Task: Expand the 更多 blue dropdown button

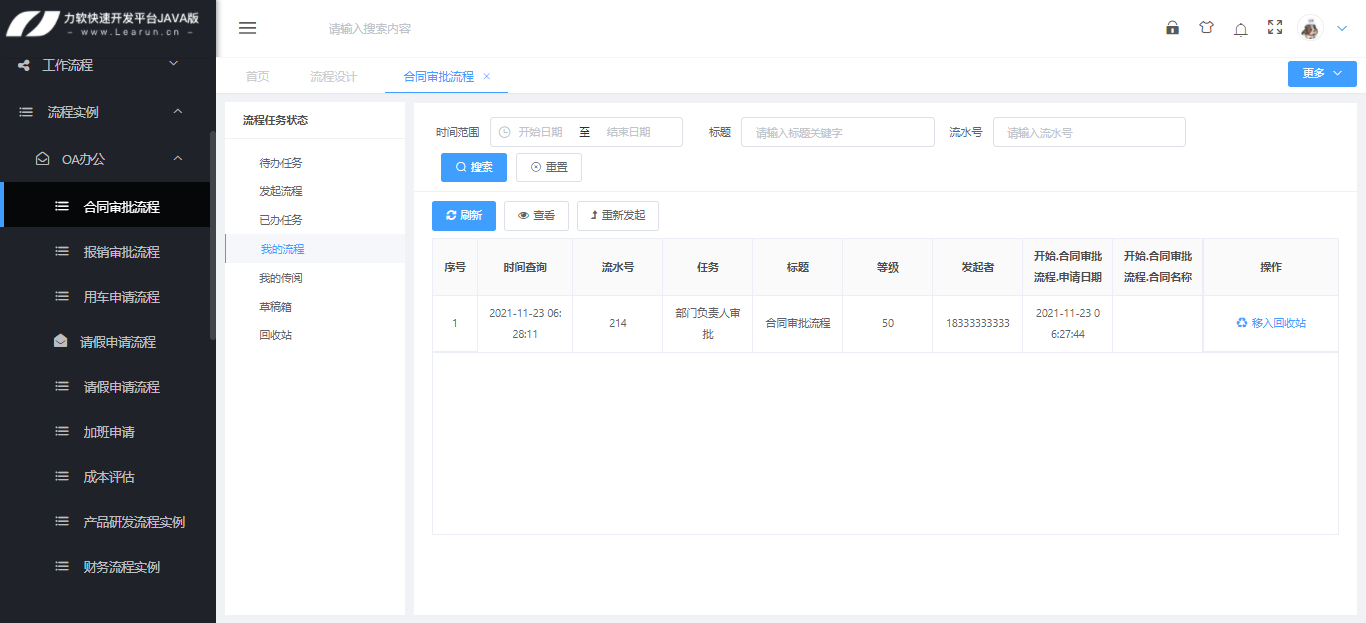Action: point(1322,73)
